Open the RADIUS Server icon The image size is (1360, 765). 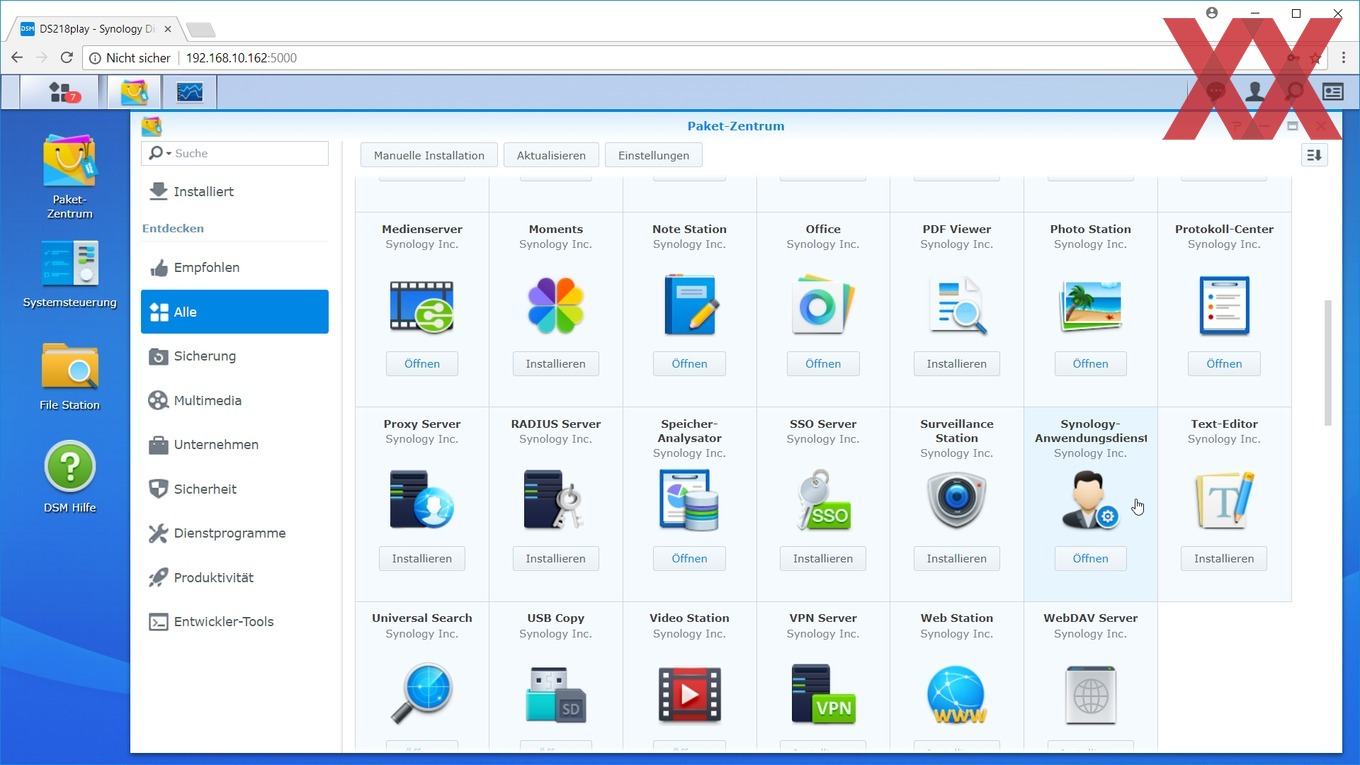pos(556,500)
